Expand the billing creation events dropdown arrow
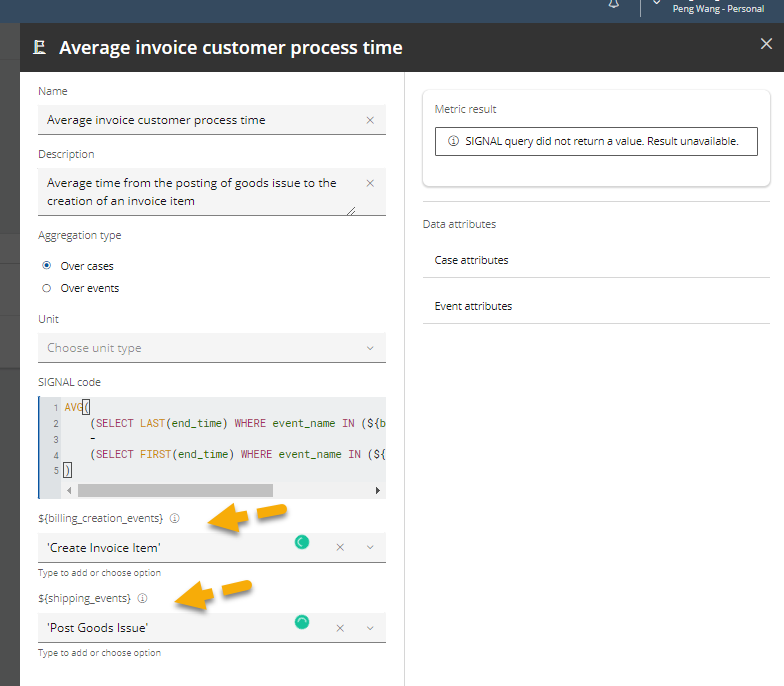Screen dimensions: 784x686 click(x=370, y=548)
